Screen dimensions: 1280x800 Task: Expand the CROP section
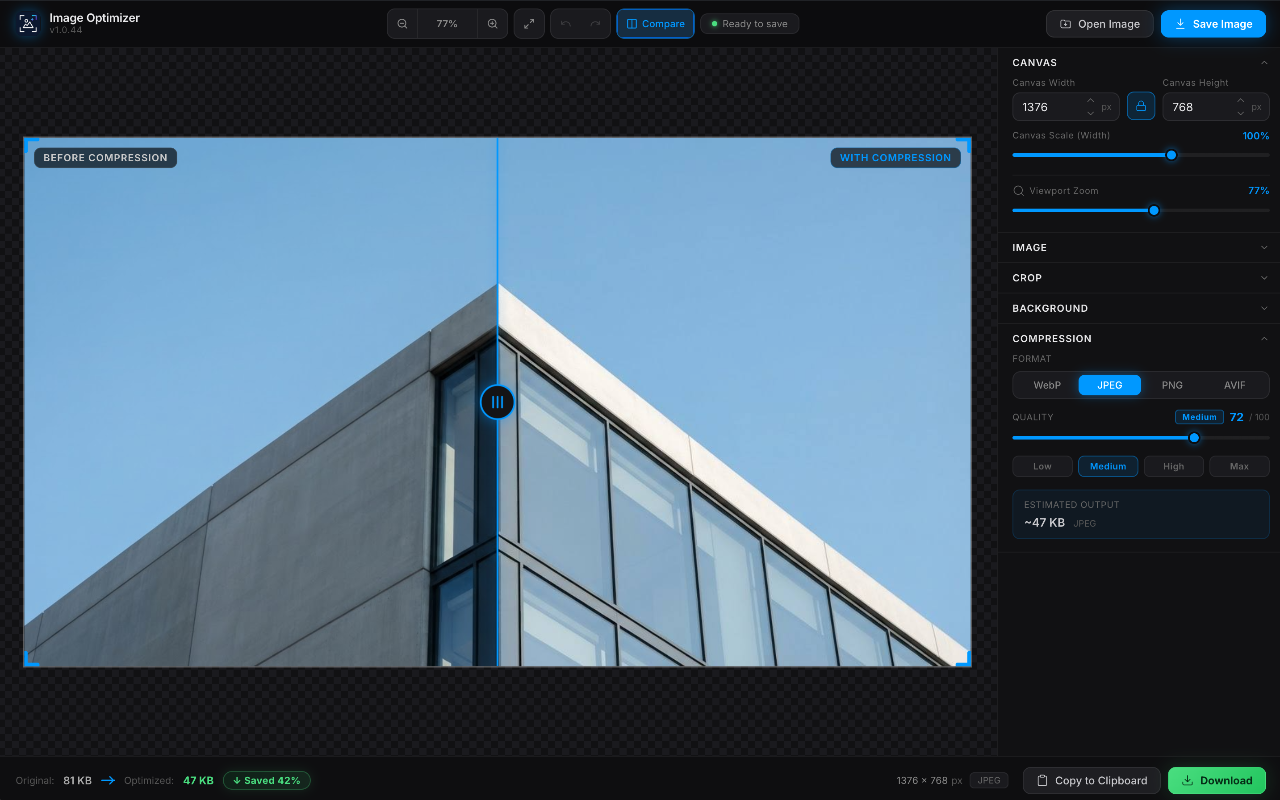1140,278
